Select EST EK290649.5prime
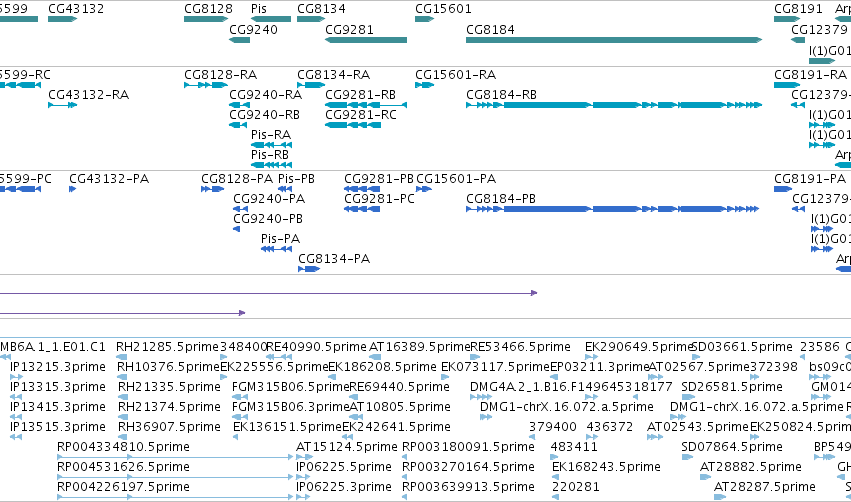Viewport: 851px width, 502px height. [639, 347]
